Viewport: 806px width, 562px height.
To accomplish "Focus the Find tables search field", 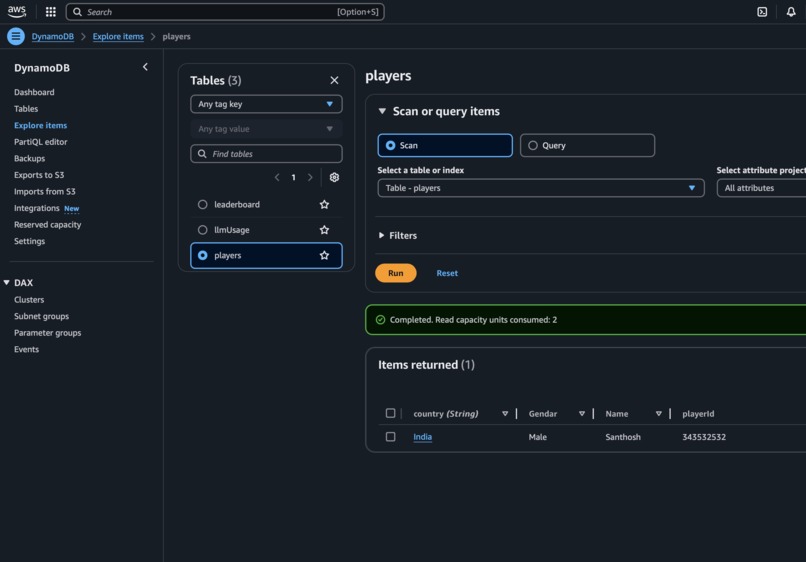I will pos(266,154).
